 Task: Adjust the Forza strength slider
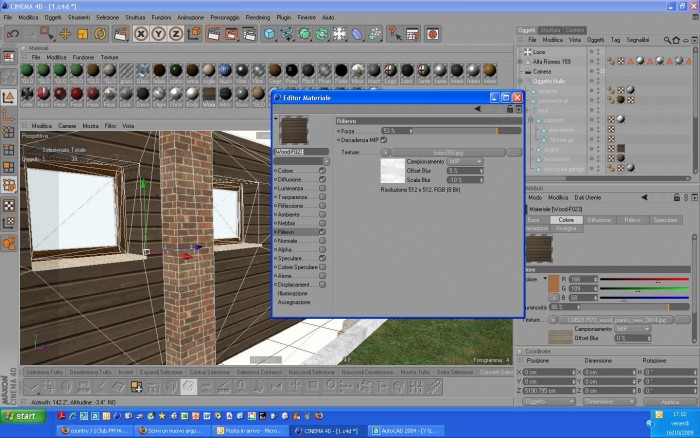pyautogui.click(x=451, y=131)
